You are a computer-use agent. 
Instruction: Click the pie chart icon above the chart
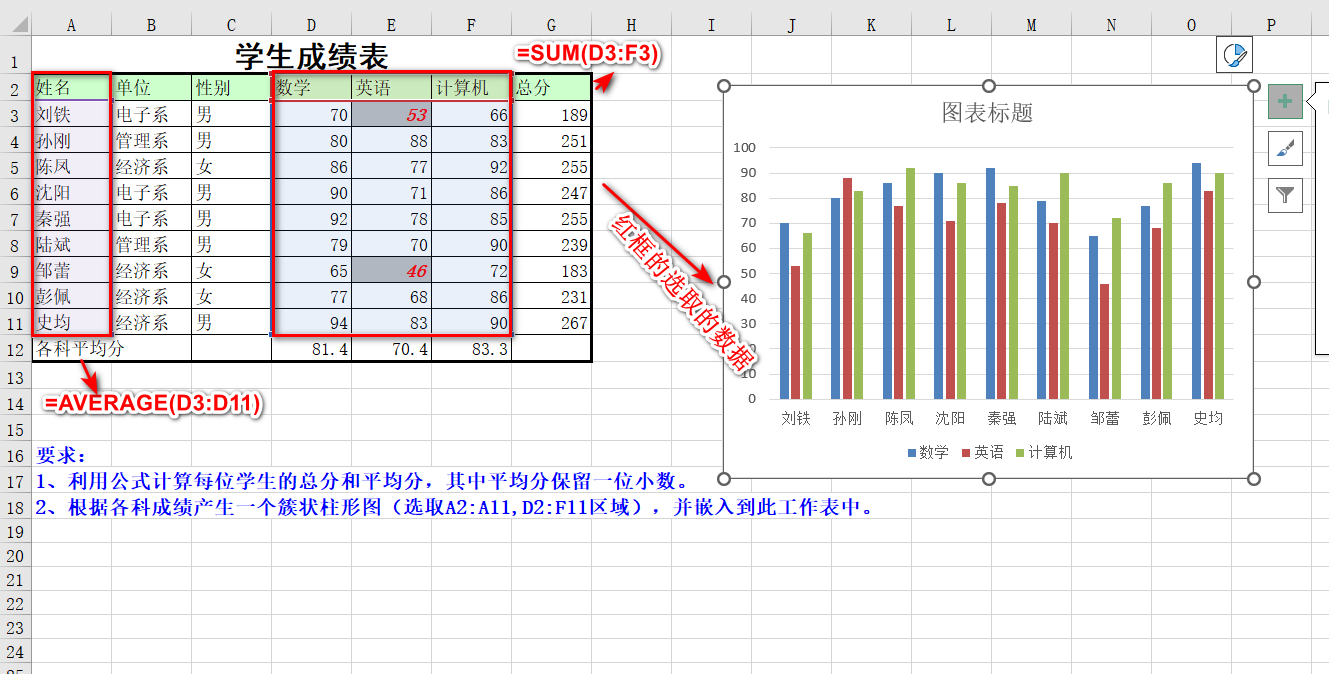[1235, 55]
